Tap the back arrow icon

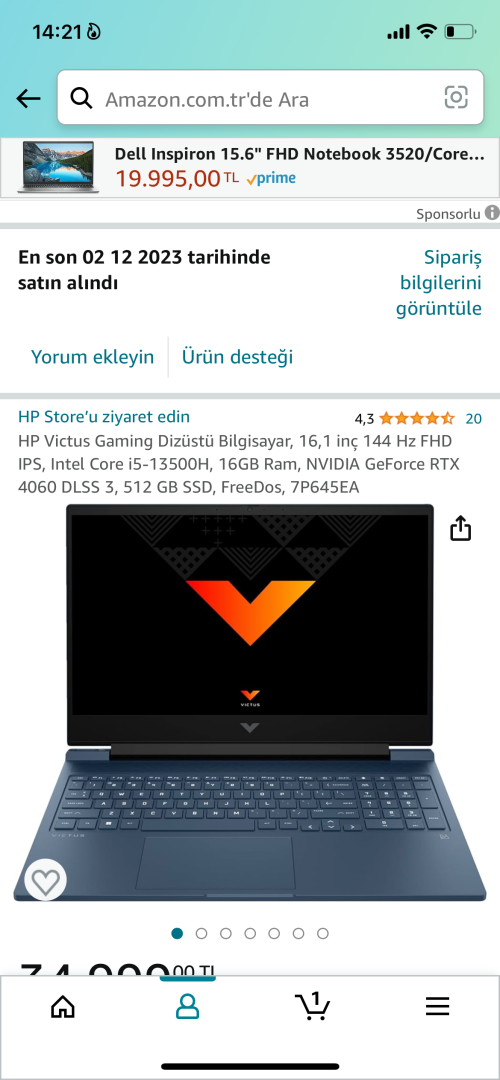pos(28,98)
